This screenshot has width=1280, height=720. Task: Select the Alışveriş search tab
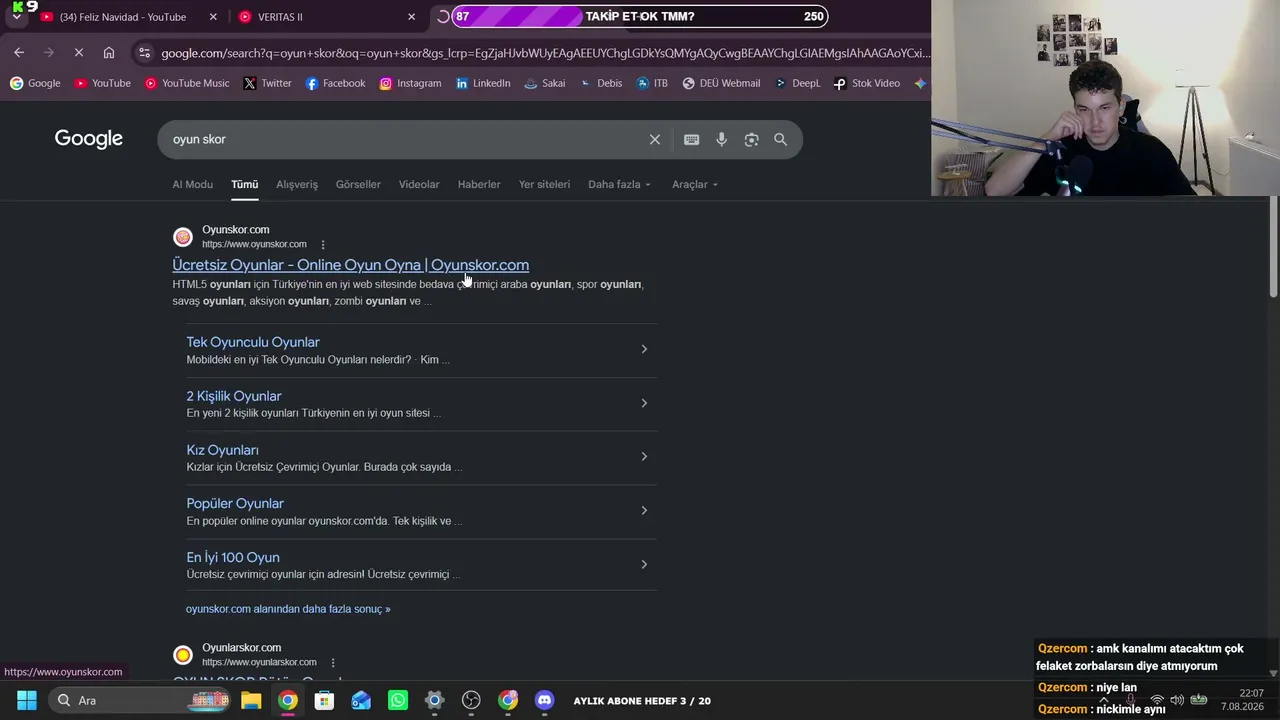pyautogui.click(x=297, y=185)
